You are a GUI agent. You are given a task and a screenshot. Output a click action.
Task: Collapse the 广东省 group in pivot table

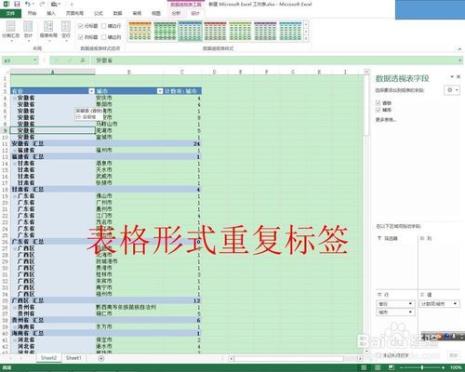tap(14, 196)
